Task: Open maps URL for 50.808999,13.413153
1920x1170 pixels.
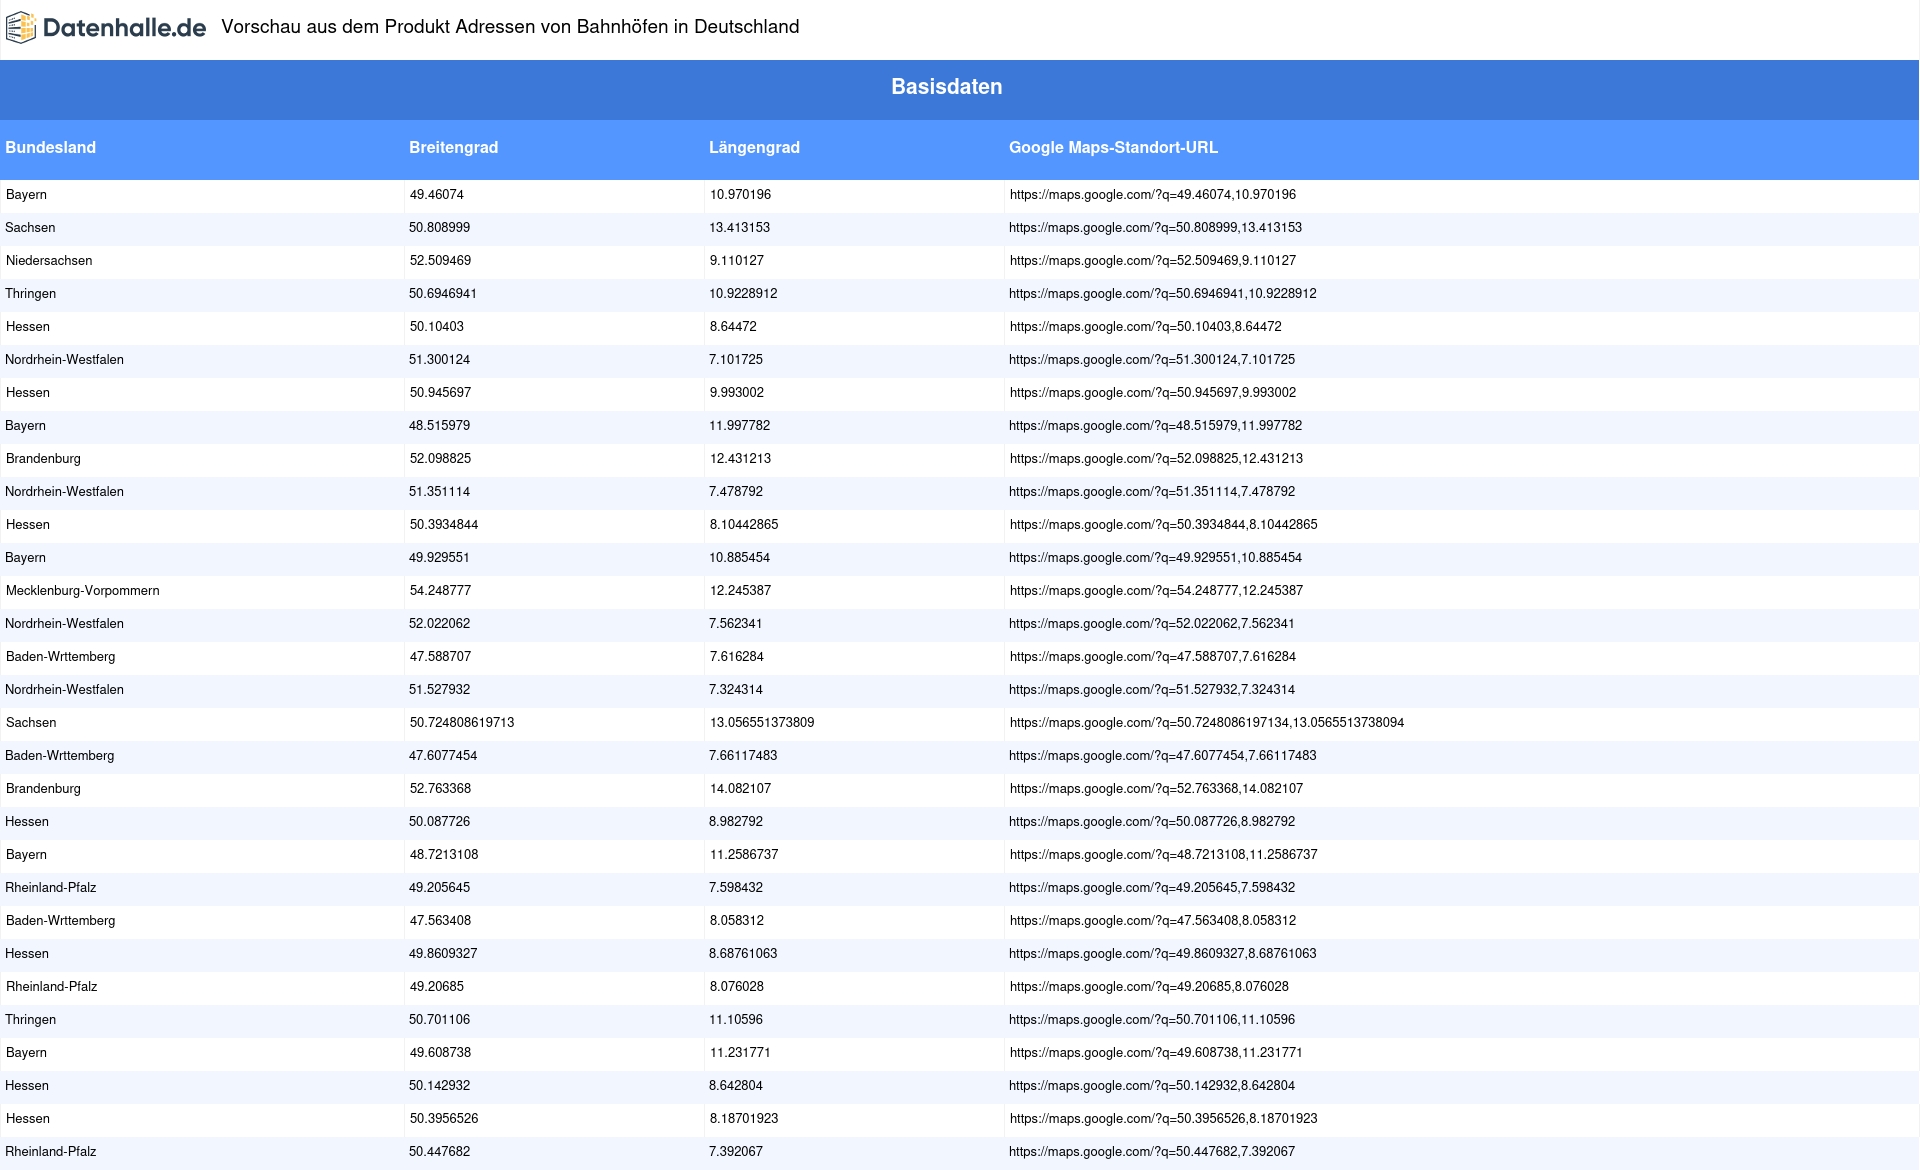Action: (x=1155, y=228)
